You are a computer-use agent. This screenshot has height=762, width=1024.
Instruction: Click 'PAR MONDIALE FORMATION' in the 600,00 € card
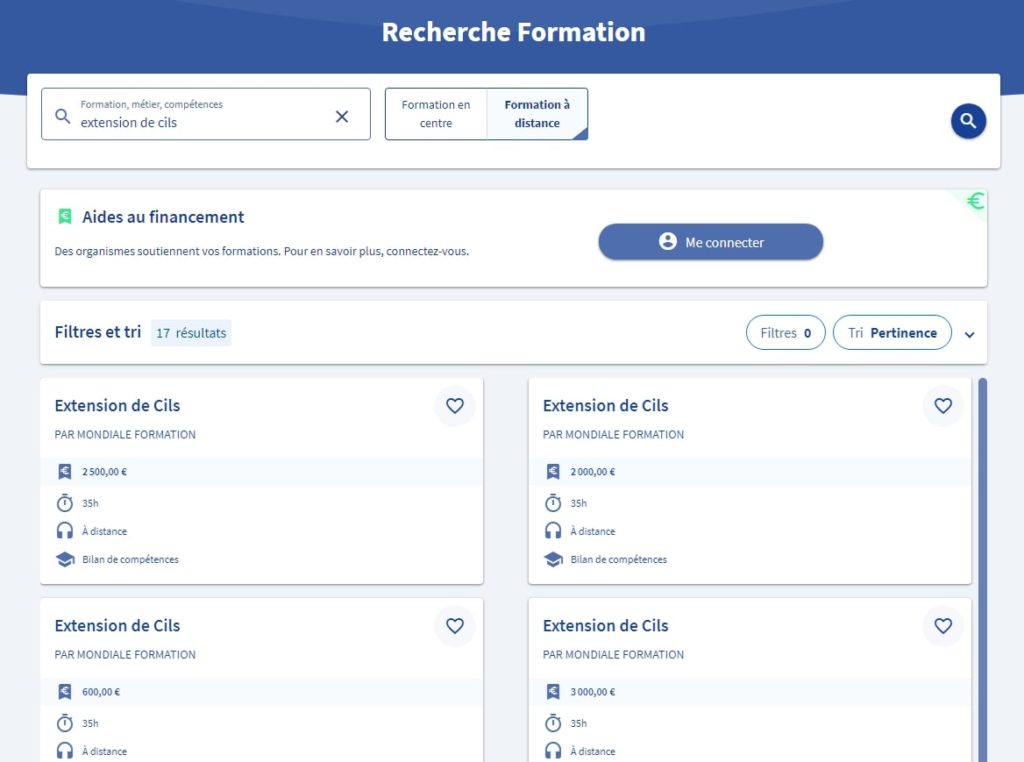125,654
